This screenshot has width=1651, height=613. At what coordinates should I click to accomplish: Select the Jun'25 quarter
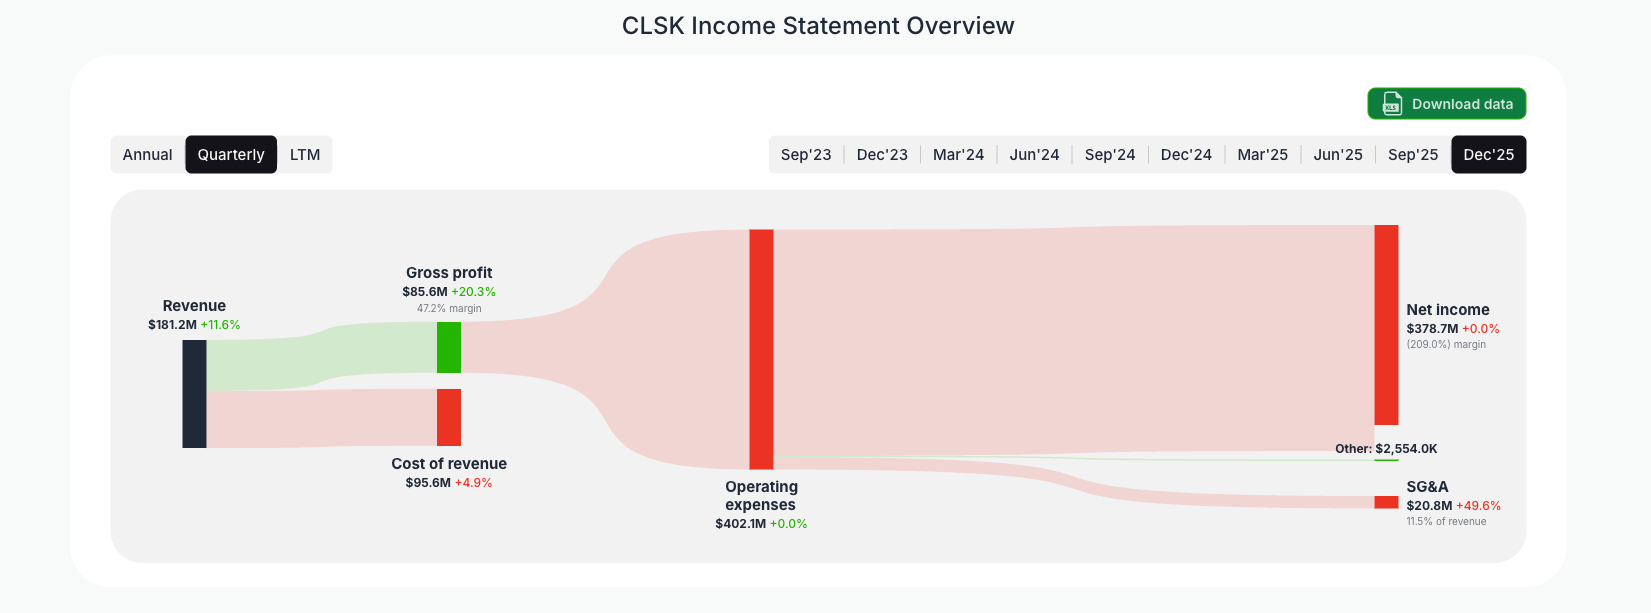click(x=1337, y=154)
